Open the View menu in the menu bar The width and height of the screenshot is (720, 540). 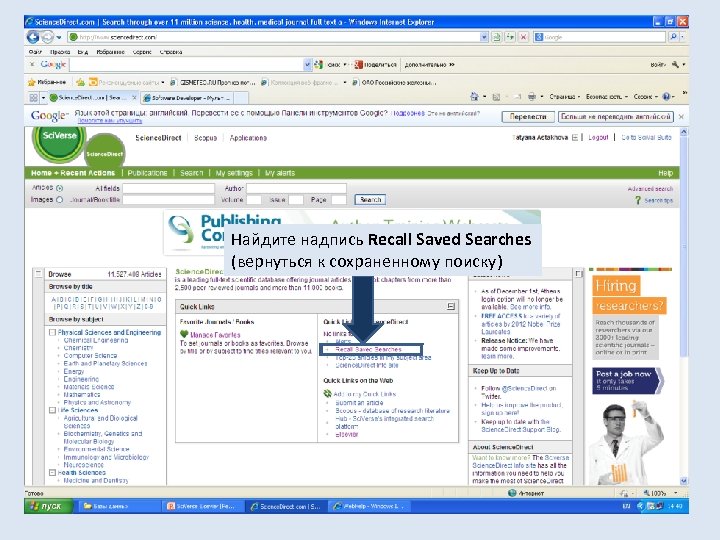pos(83,52)
